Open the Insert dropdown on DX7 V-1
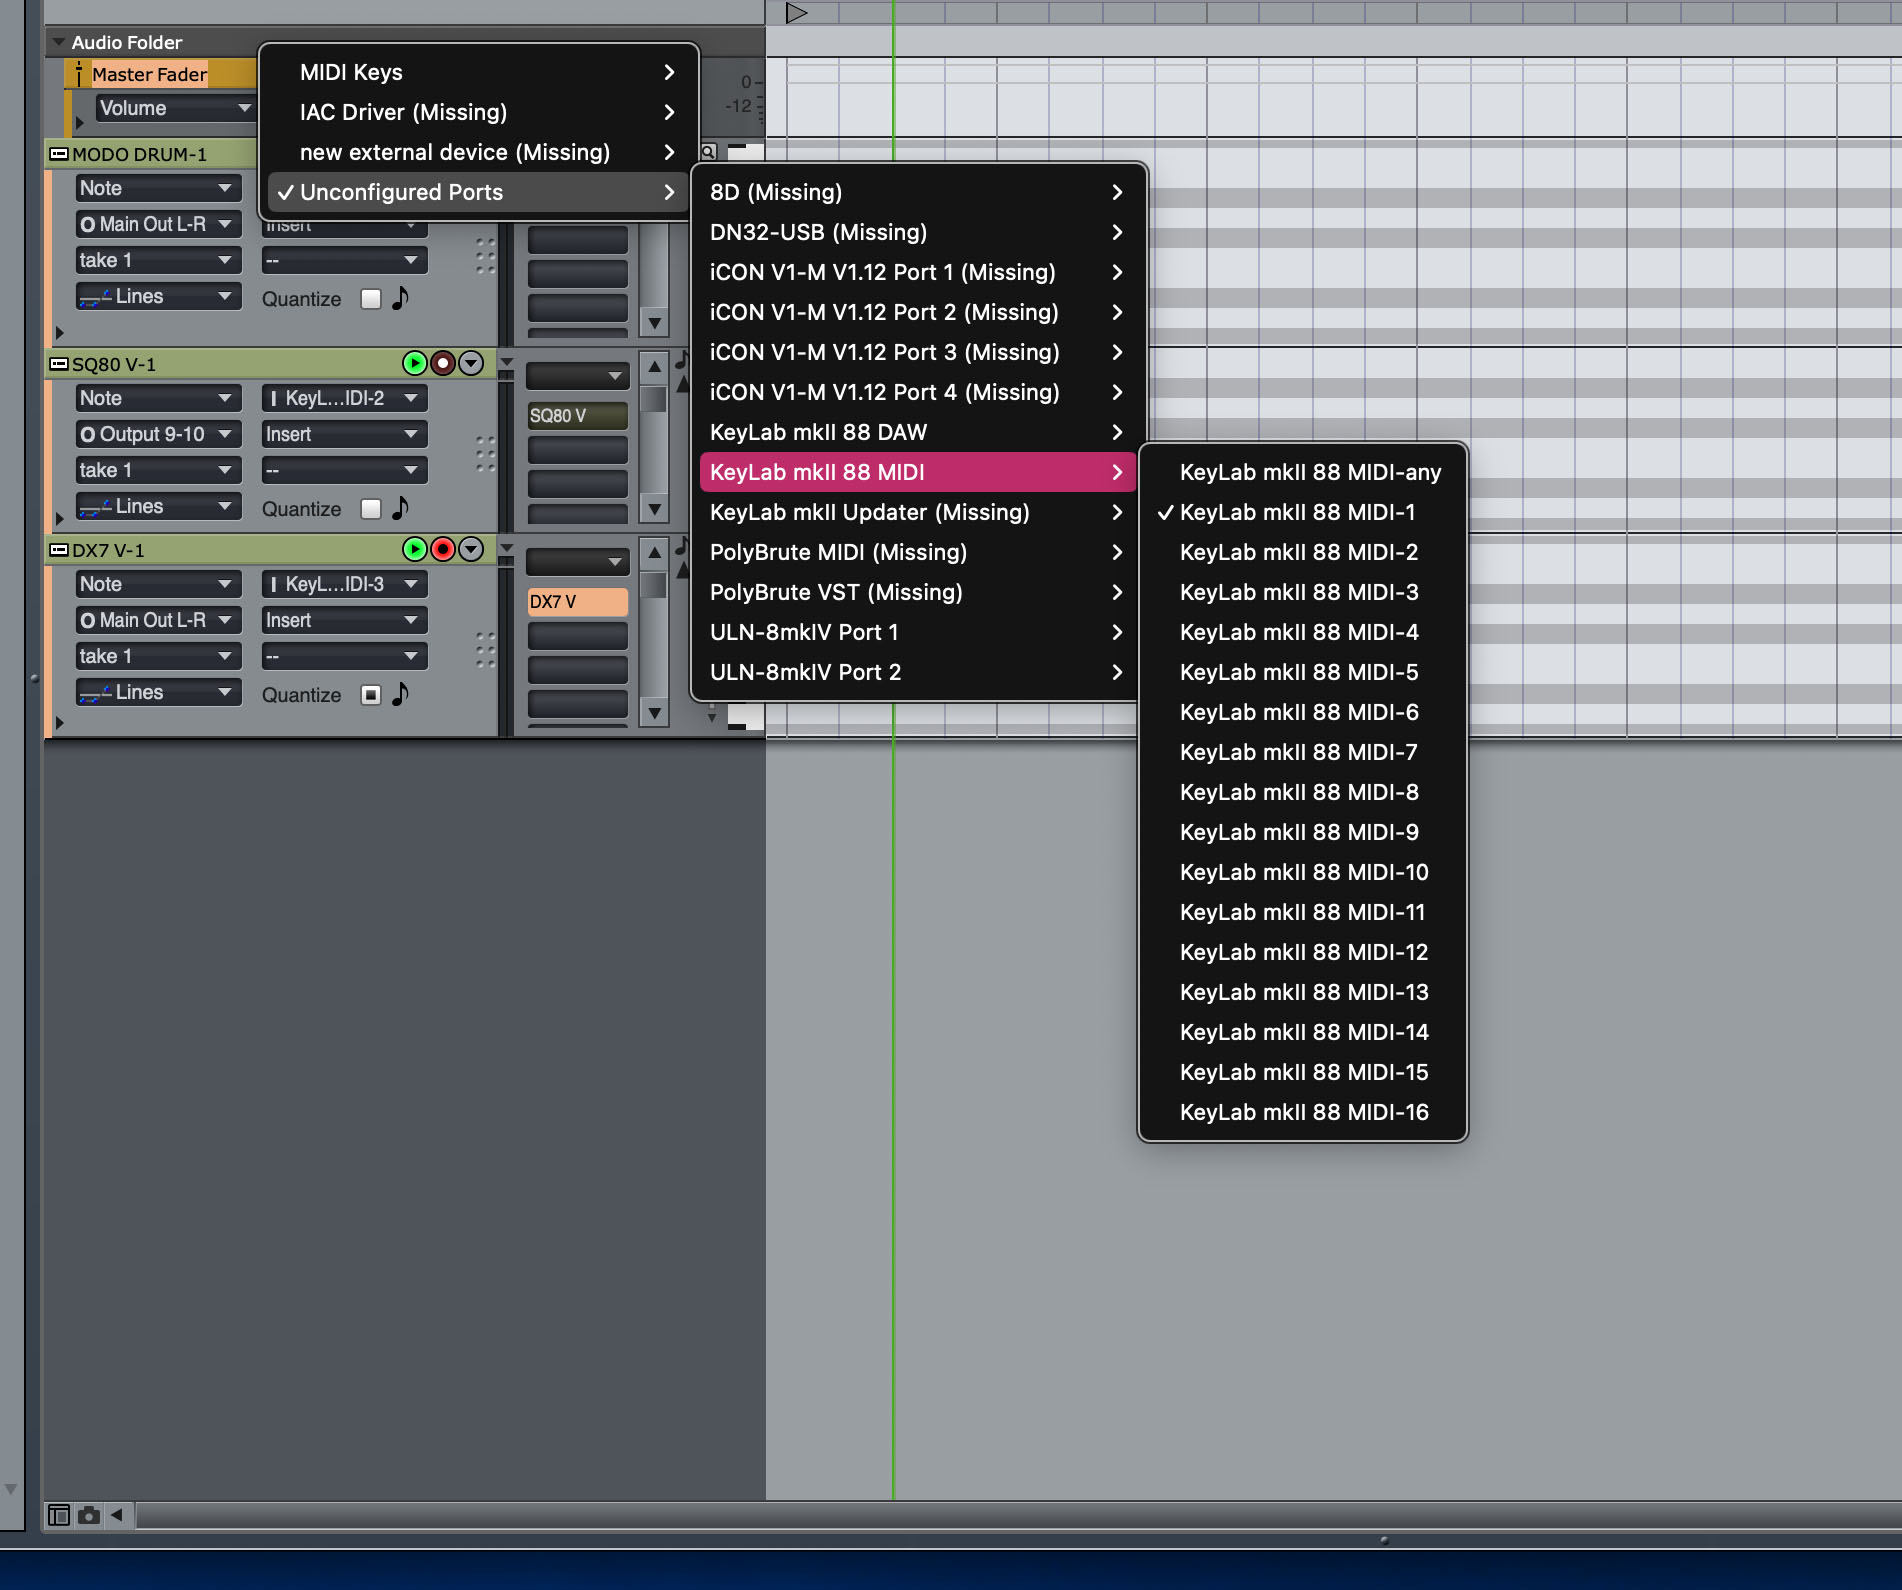The height and width of the screenshot is (1590, 1902). (344, 620)
